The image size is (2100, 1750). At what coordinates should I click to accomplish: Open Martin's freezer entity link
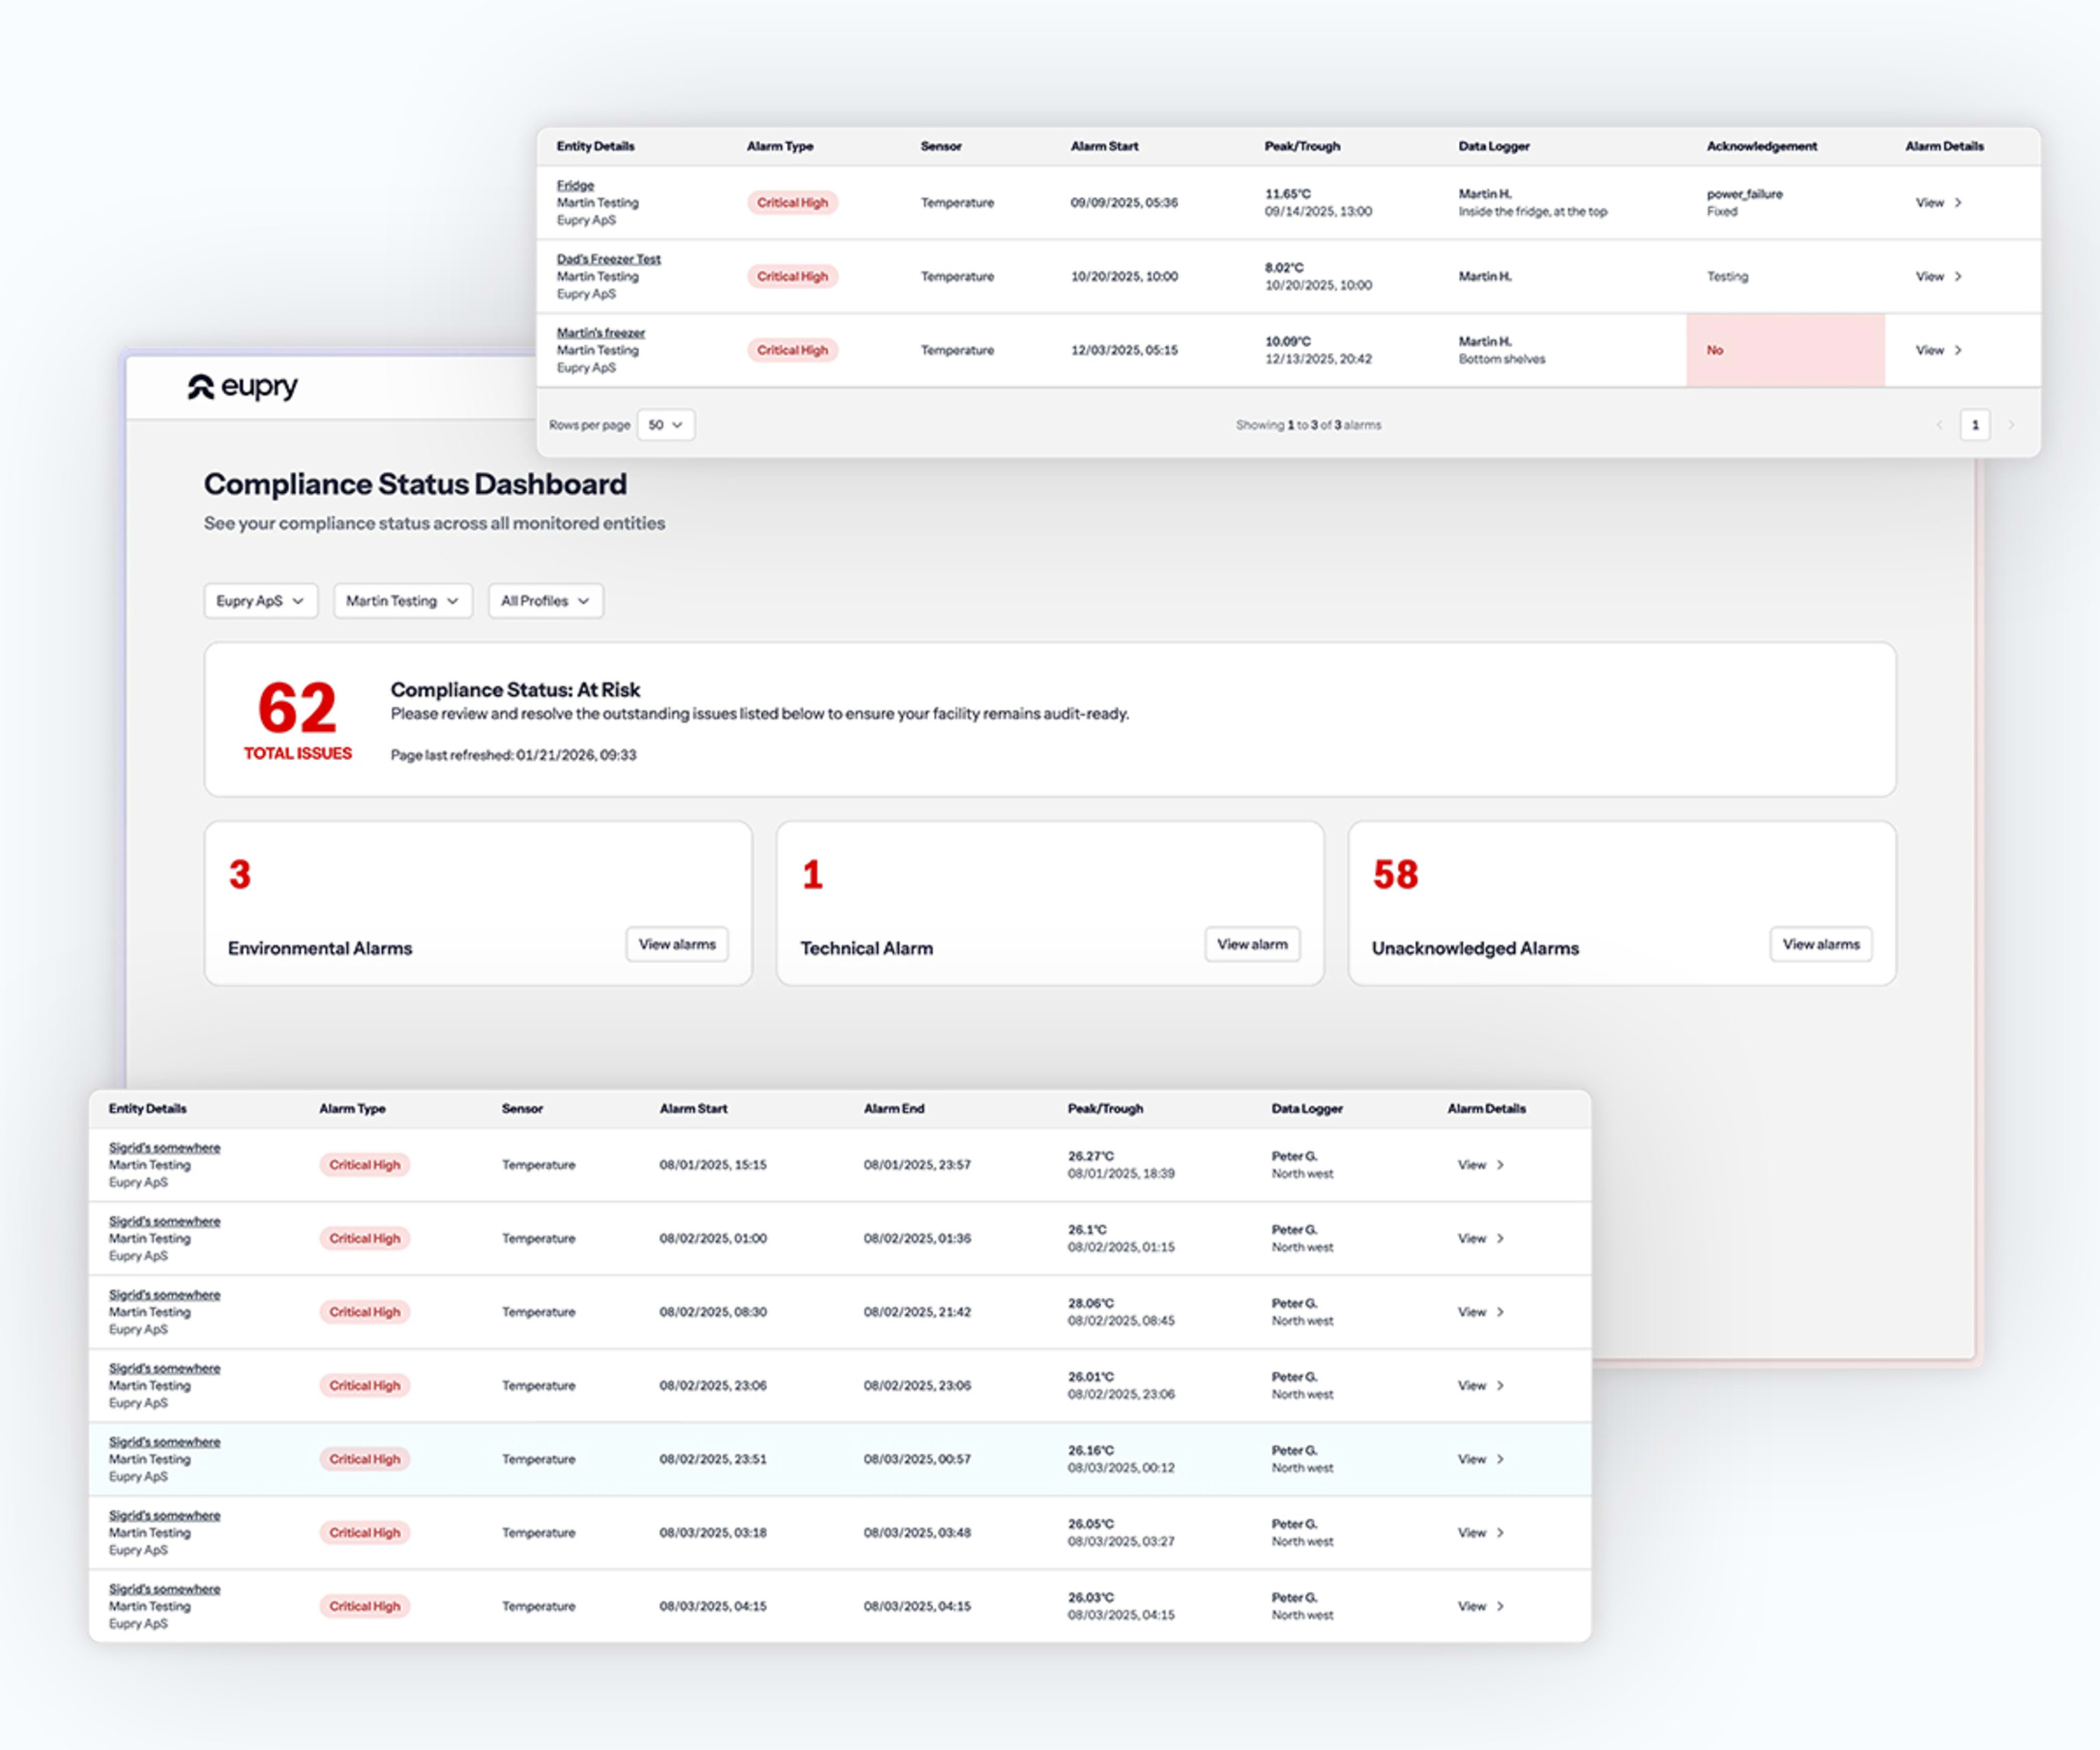click(600, 333)
